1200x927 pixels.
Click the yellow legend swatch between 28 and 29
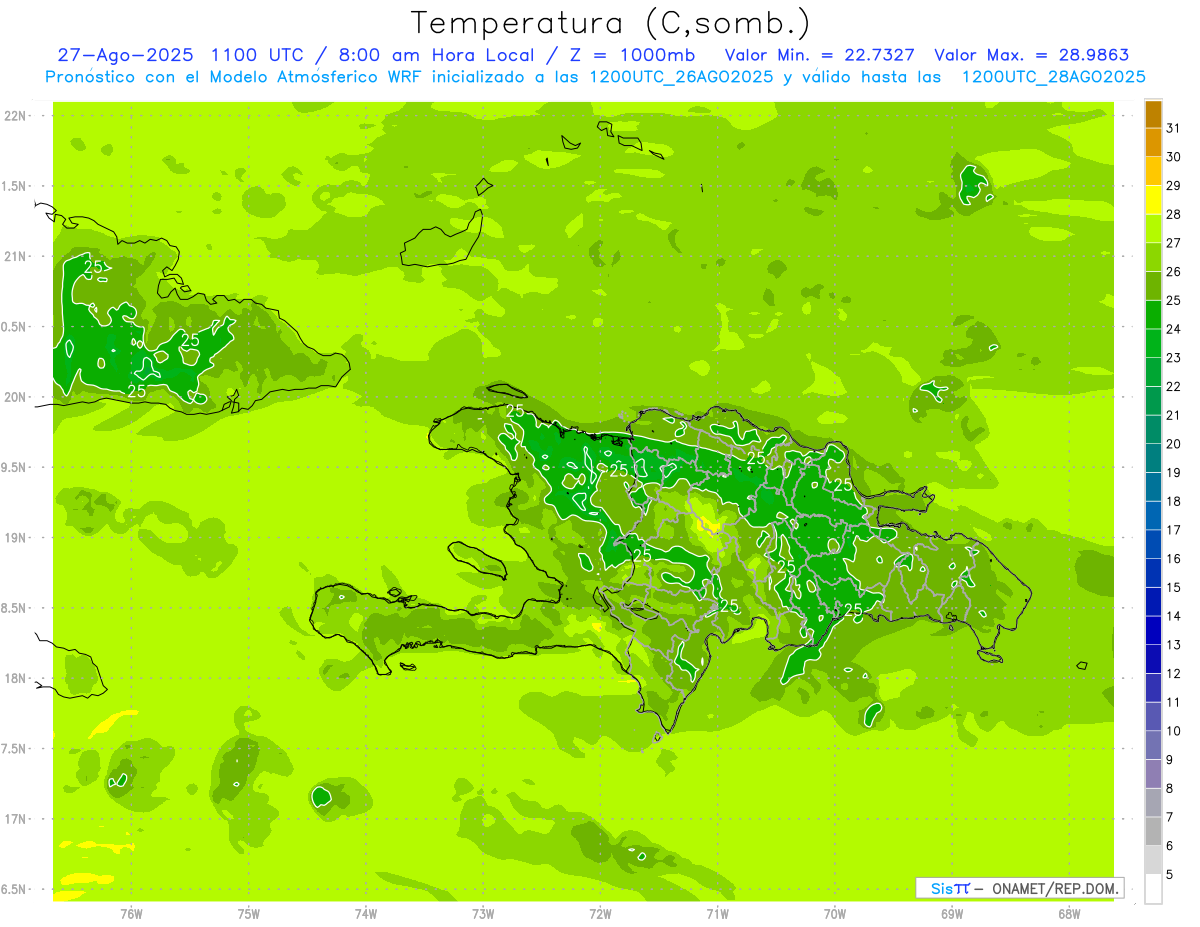click(x=1153, y=201)
